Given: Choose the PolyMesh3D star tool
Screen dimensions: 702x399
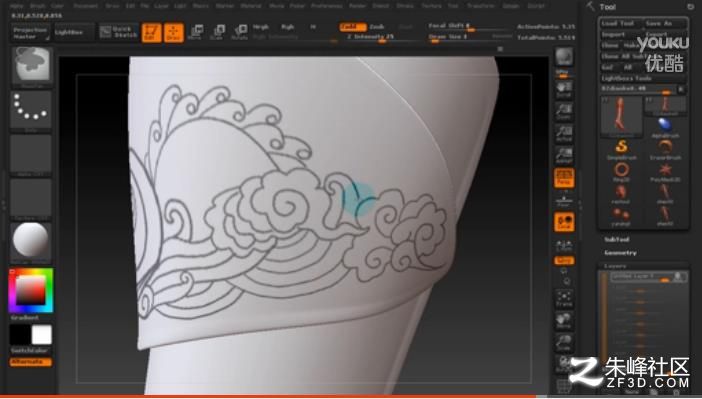Looking at the screenshot, I should tap(665, 172).
